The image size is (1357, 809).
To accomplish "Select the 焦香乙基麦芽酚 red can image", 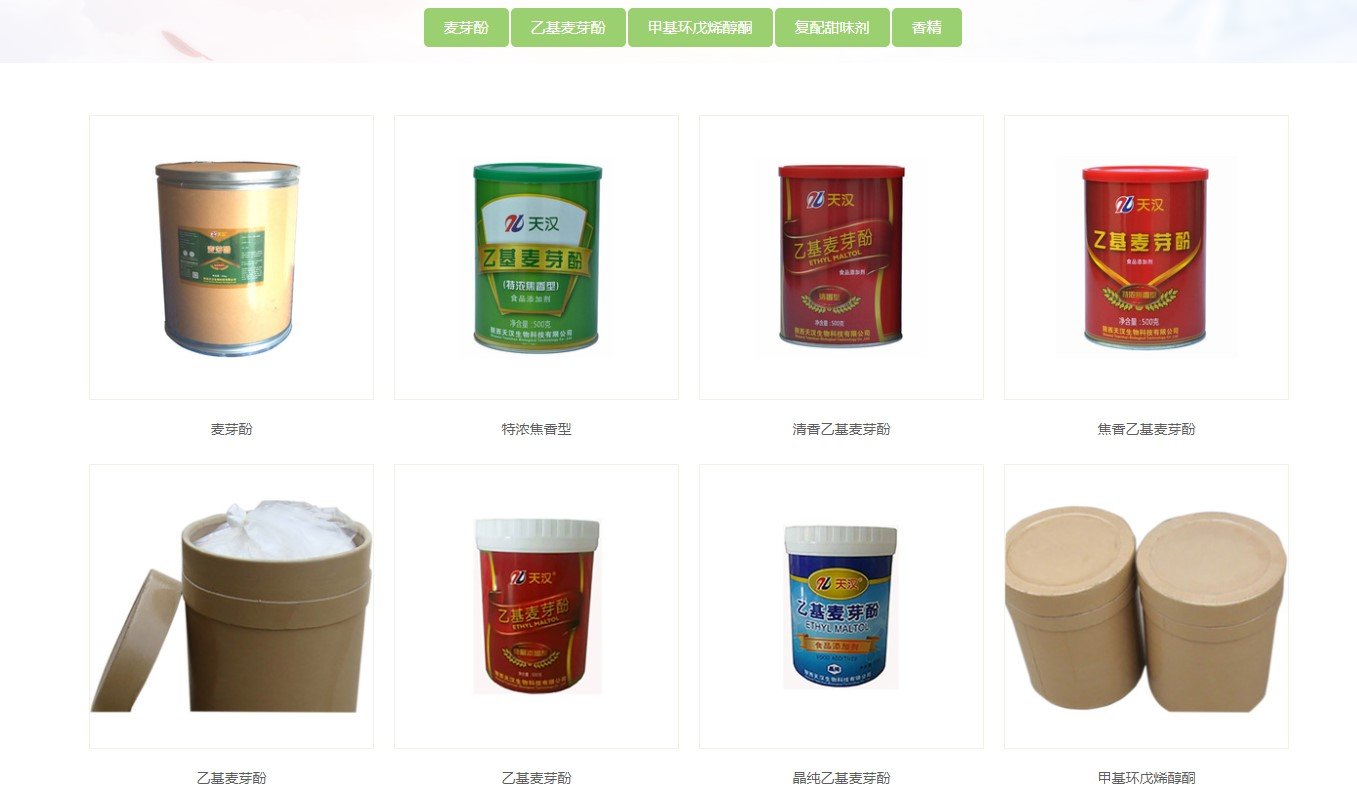I will coord(1146,257).
